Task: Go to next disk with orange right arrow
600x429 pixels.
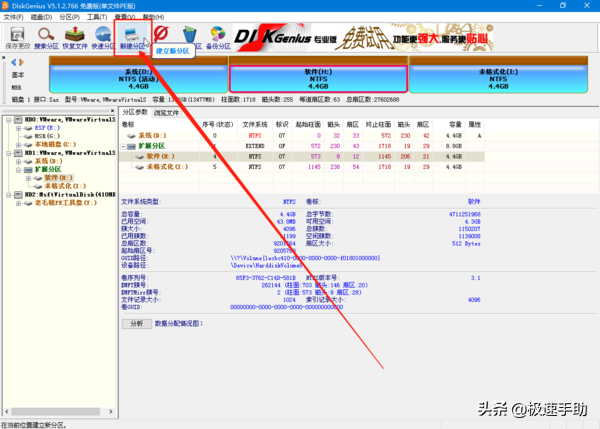Action: pos(21,62)
